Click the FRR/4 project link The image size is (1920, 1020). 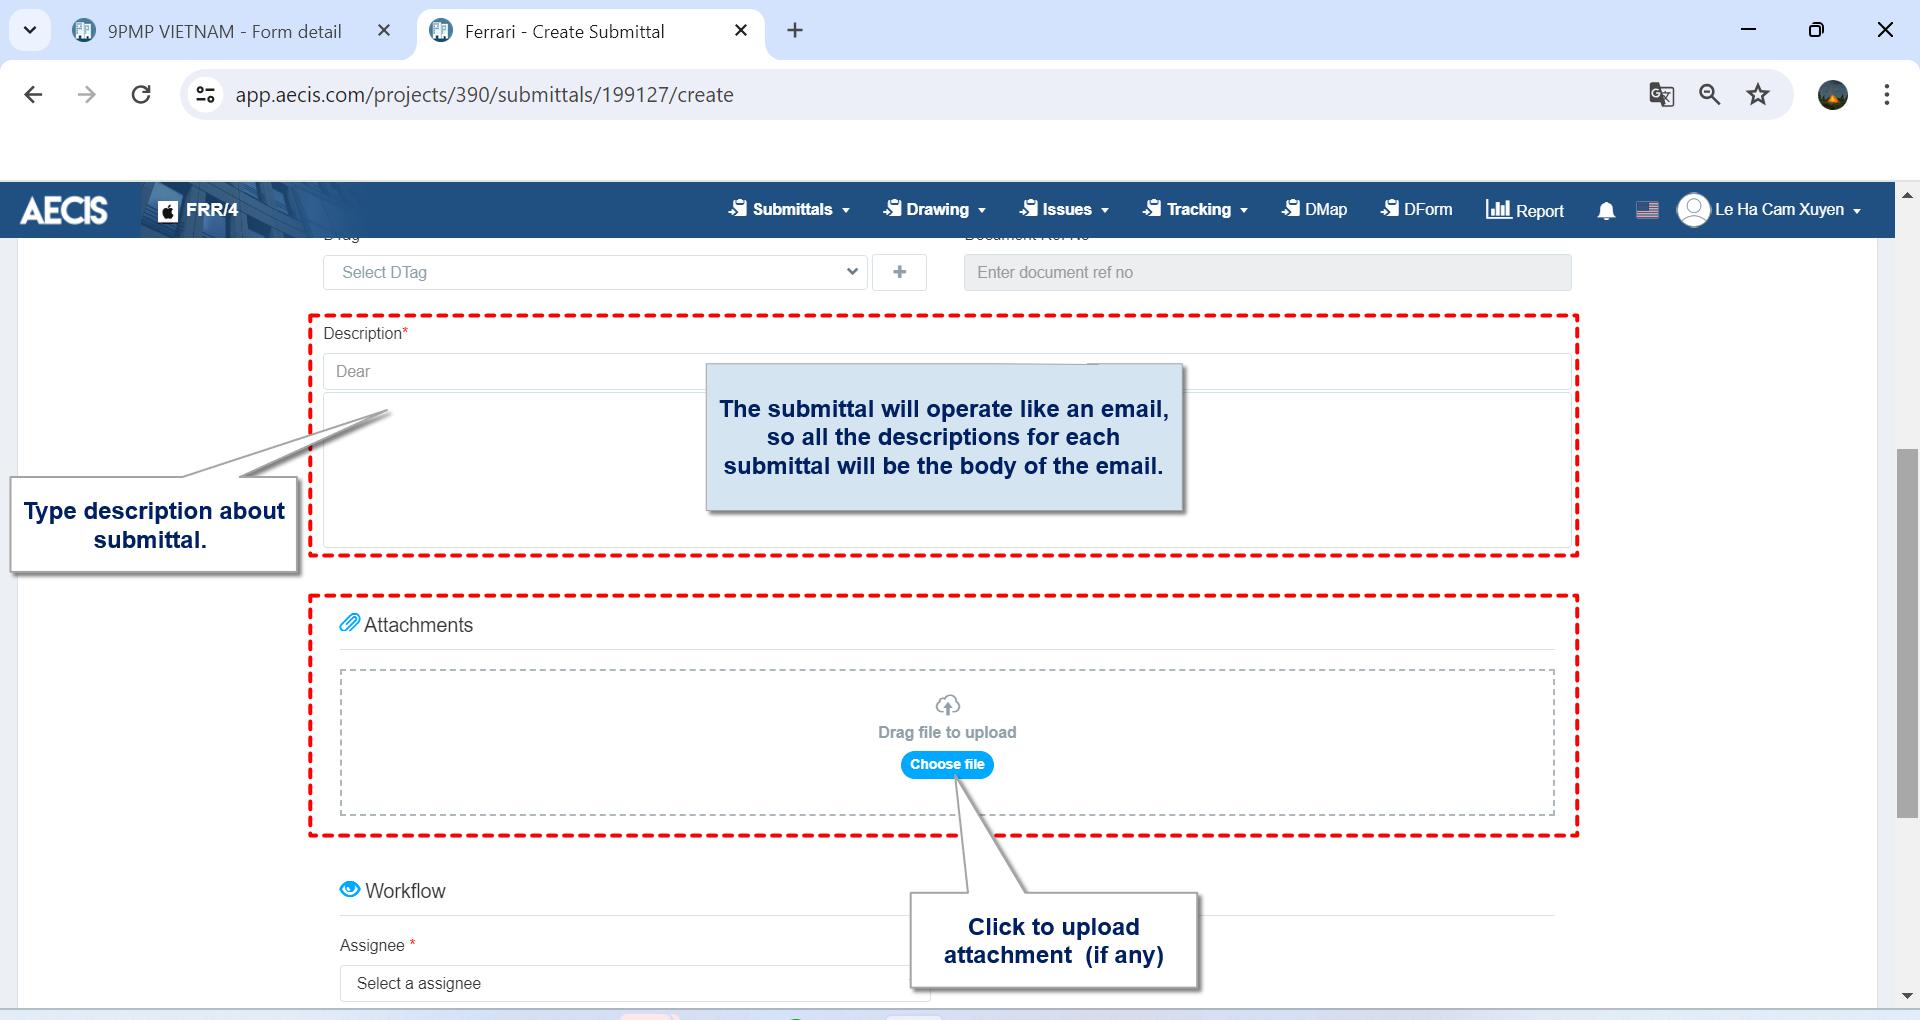198,210
